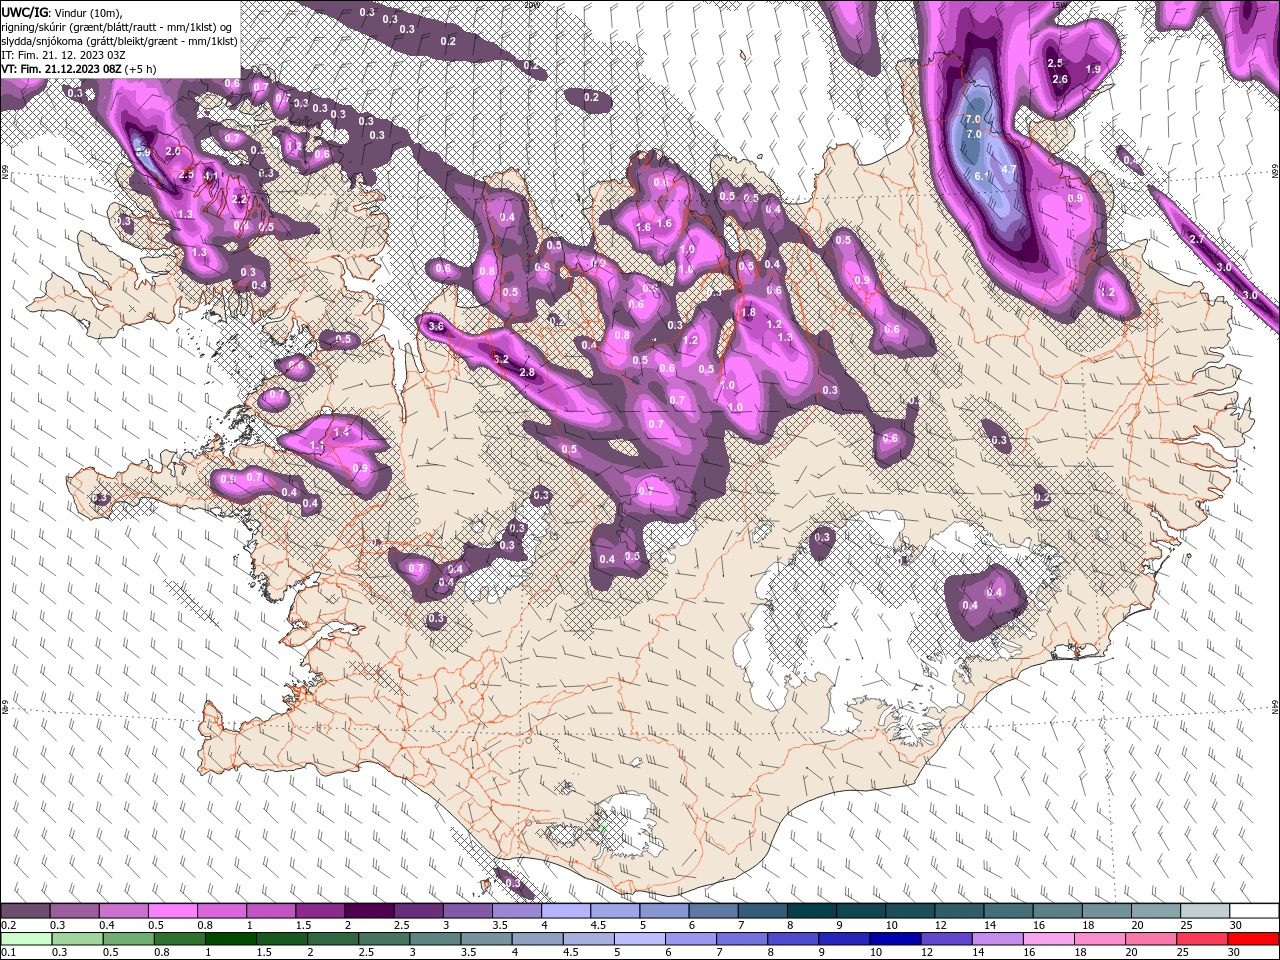
Task: Select the 1.4 precipitation value label
Action: pos(341,432)
